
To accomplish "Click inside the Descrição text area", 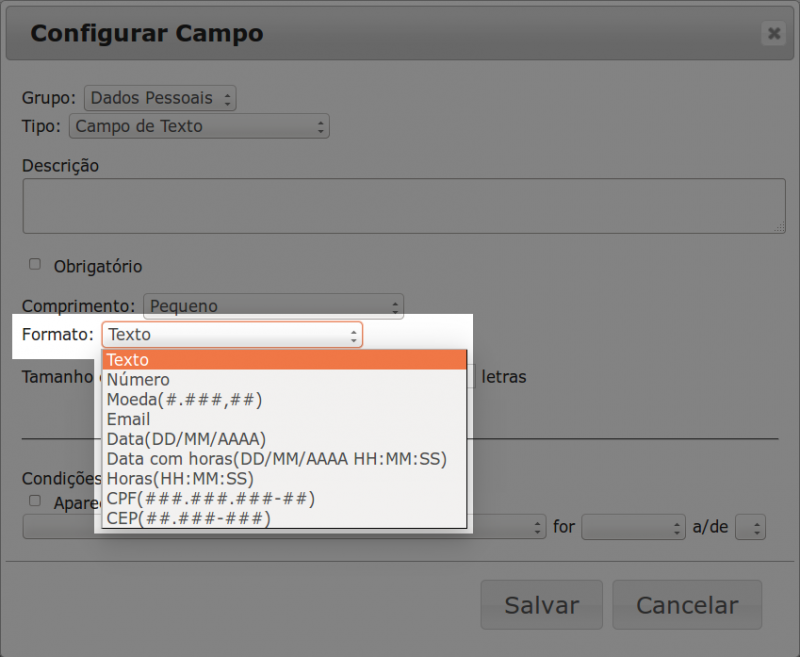I will tap(400, 205).
